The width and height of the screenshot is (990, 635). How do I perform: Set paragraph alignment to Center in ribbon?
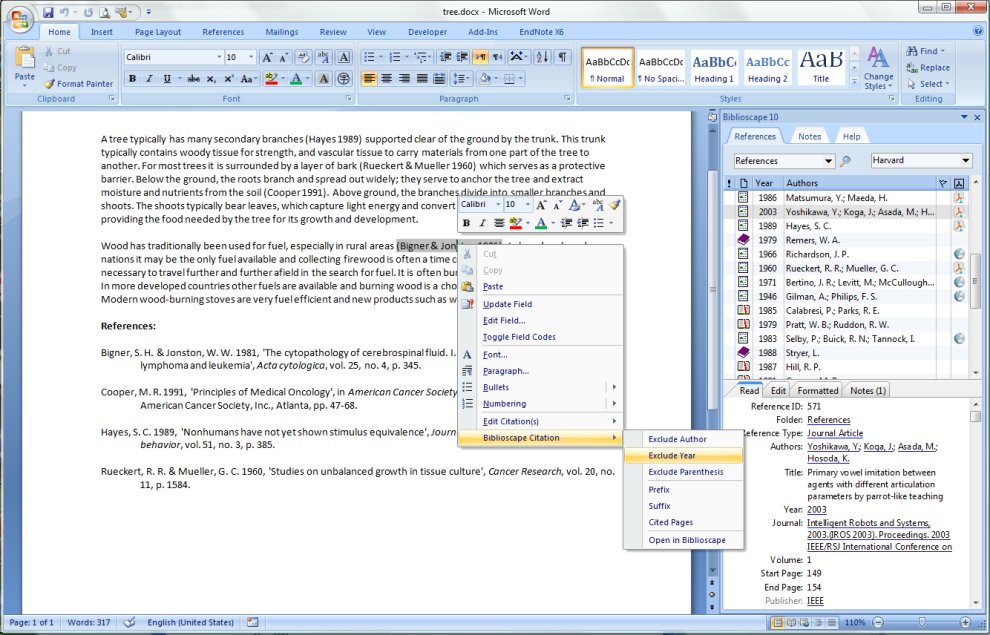[x=386, y=79]
